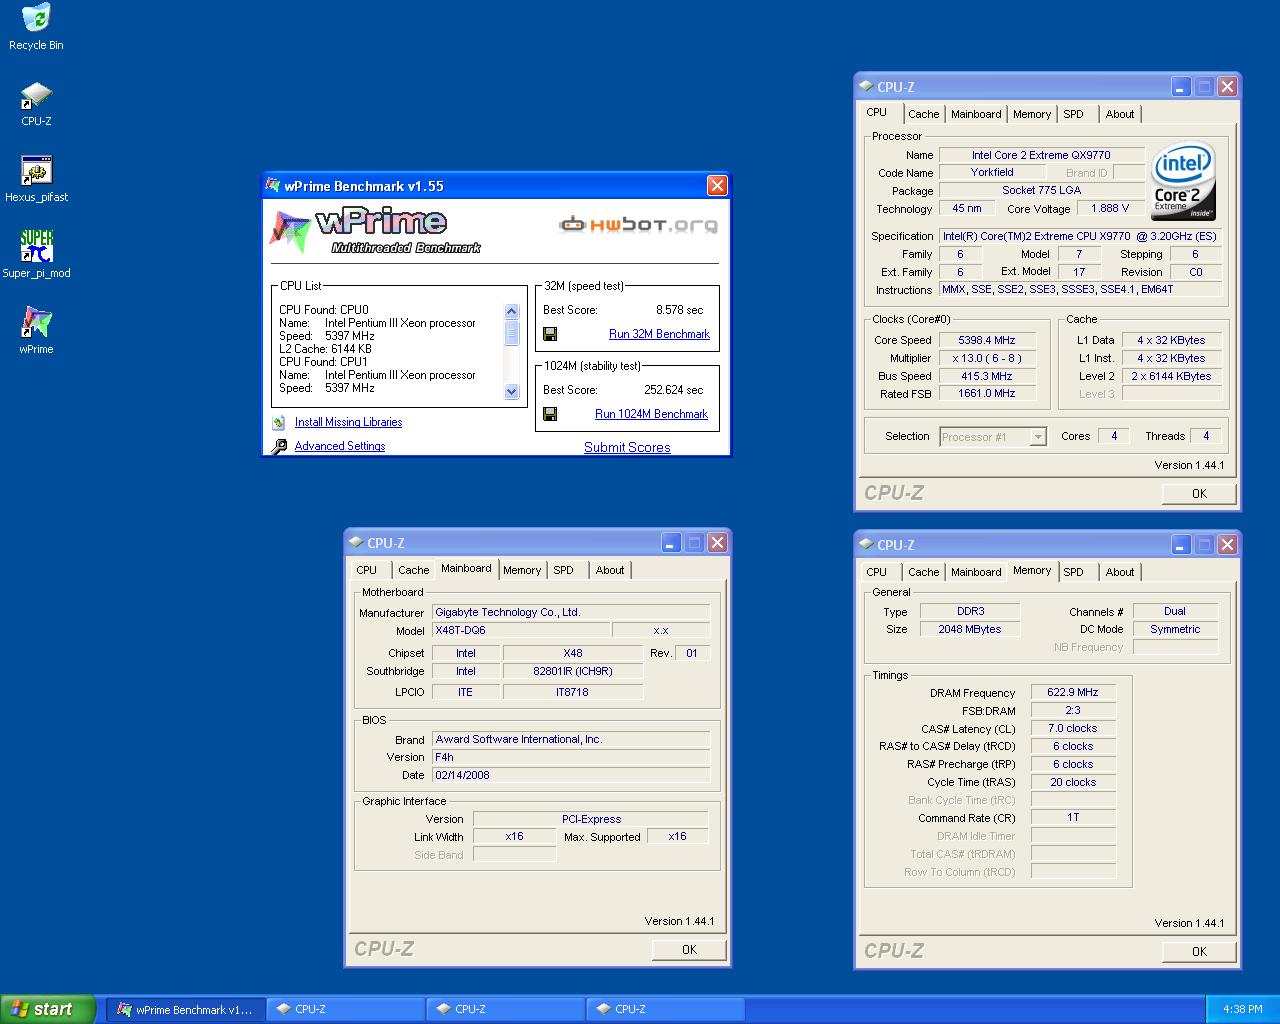Open the Install Missing Libraries link
This screenshot has width=1280, height=1024.
pyautogui.click(x=348, y=422)
